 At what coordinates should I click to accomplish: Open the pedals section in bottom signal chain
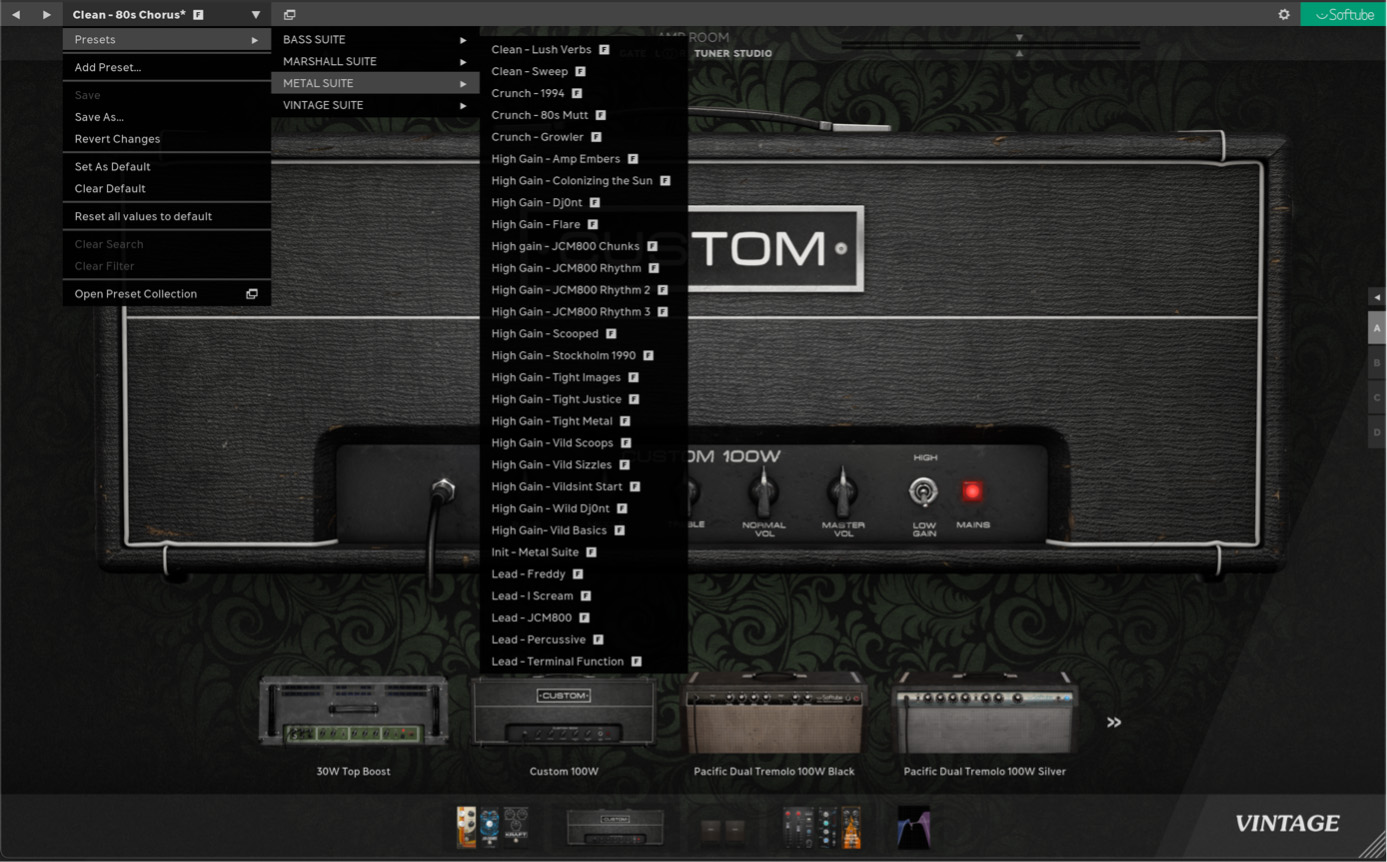click(x=492, y=827)
